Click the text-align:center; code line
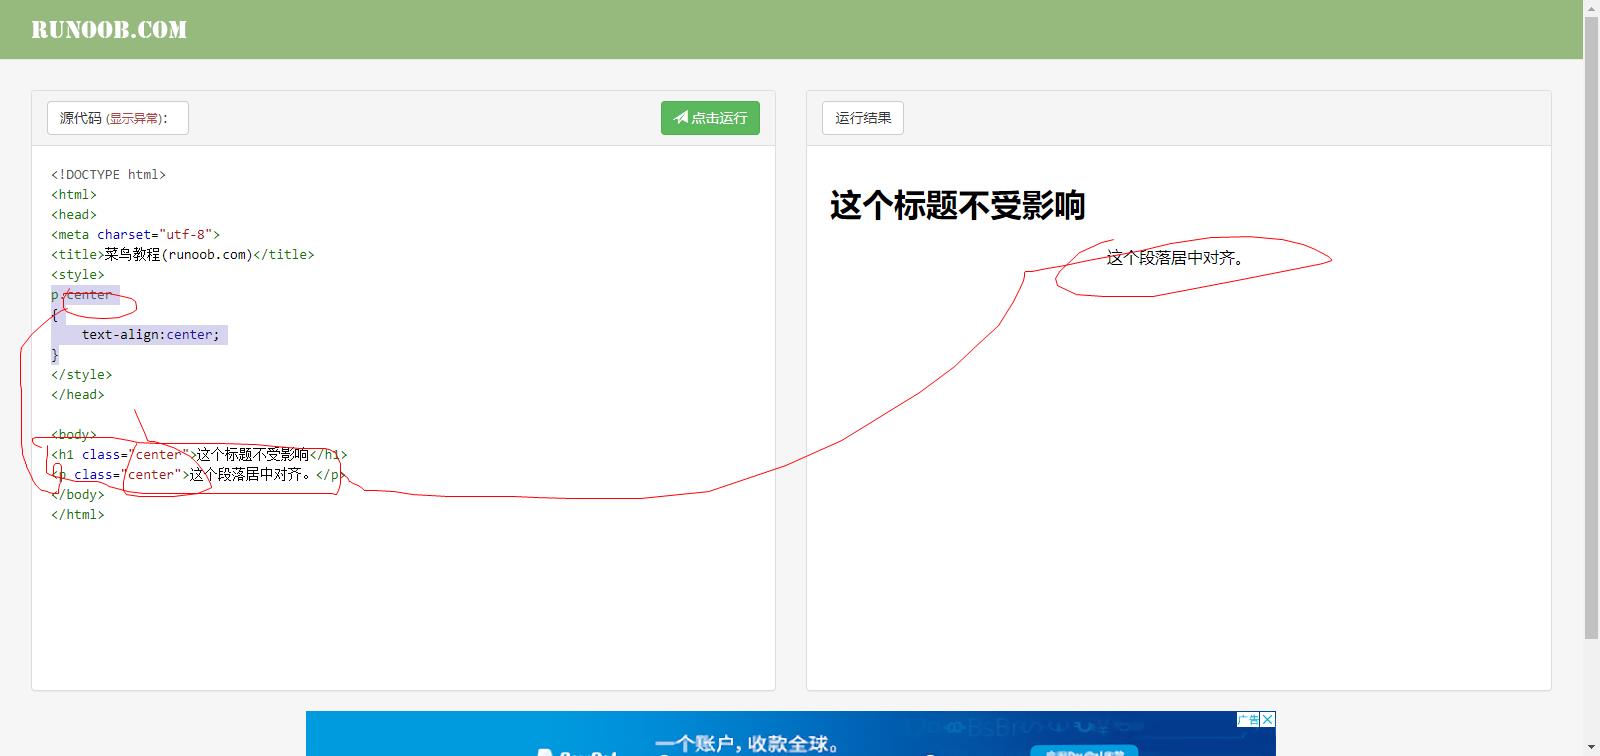 [x=150, y=334]
